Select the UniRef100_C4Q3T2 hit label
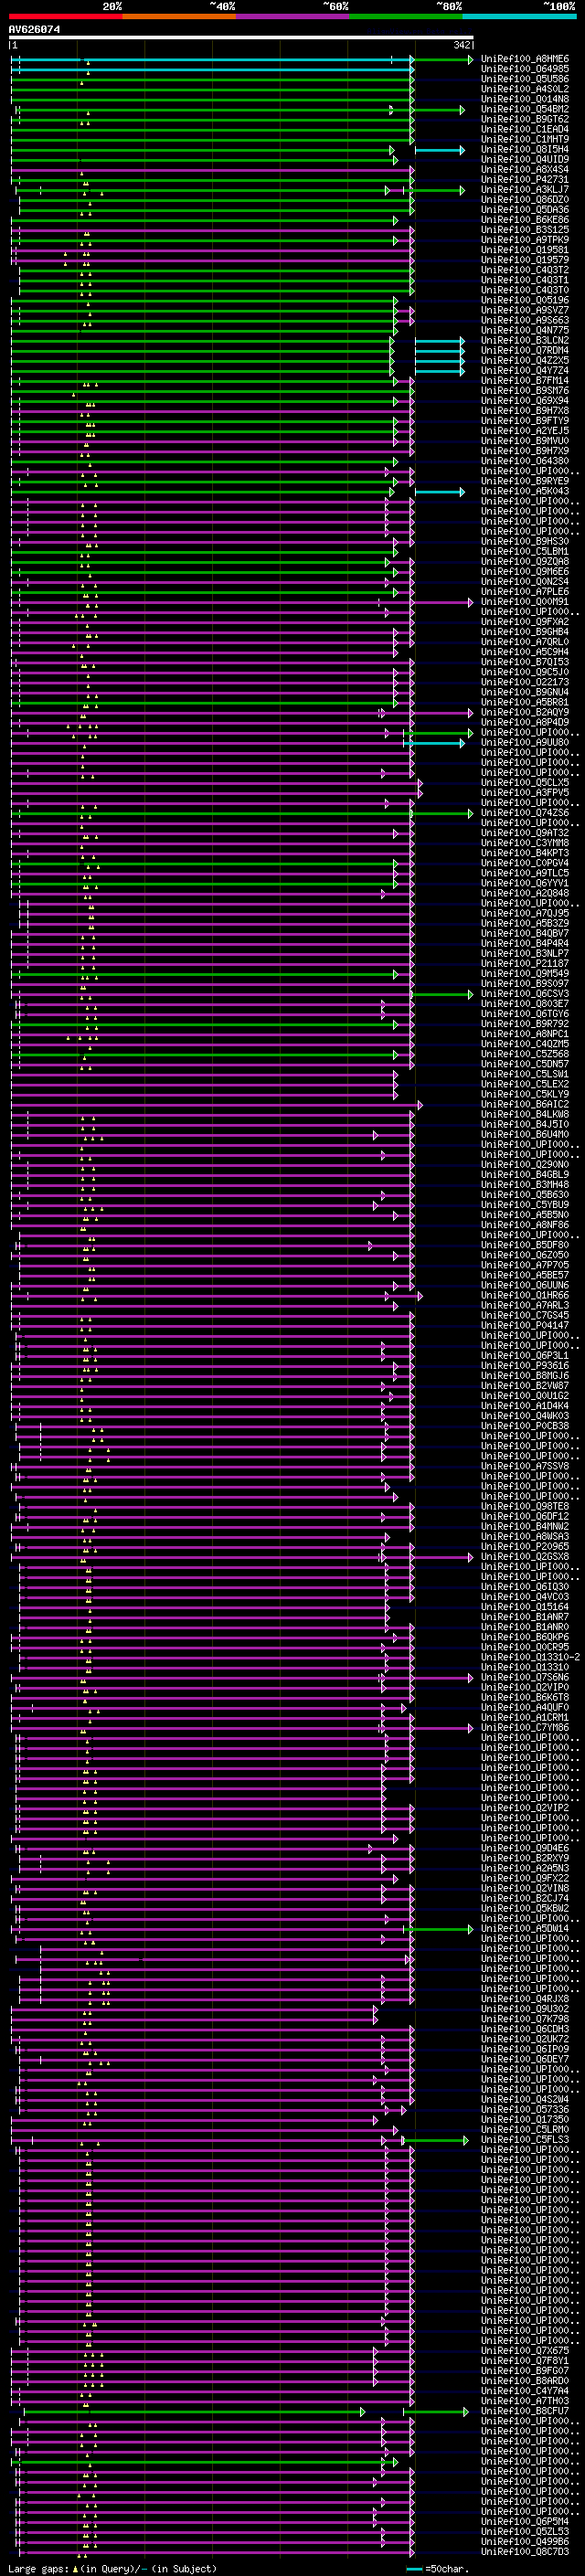Screen dimensions: 585x2576 coord(525,270)
